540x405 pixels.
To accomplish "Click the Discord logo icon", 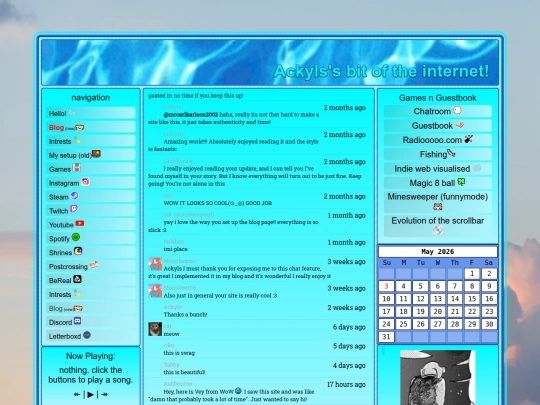I will 77,321.
